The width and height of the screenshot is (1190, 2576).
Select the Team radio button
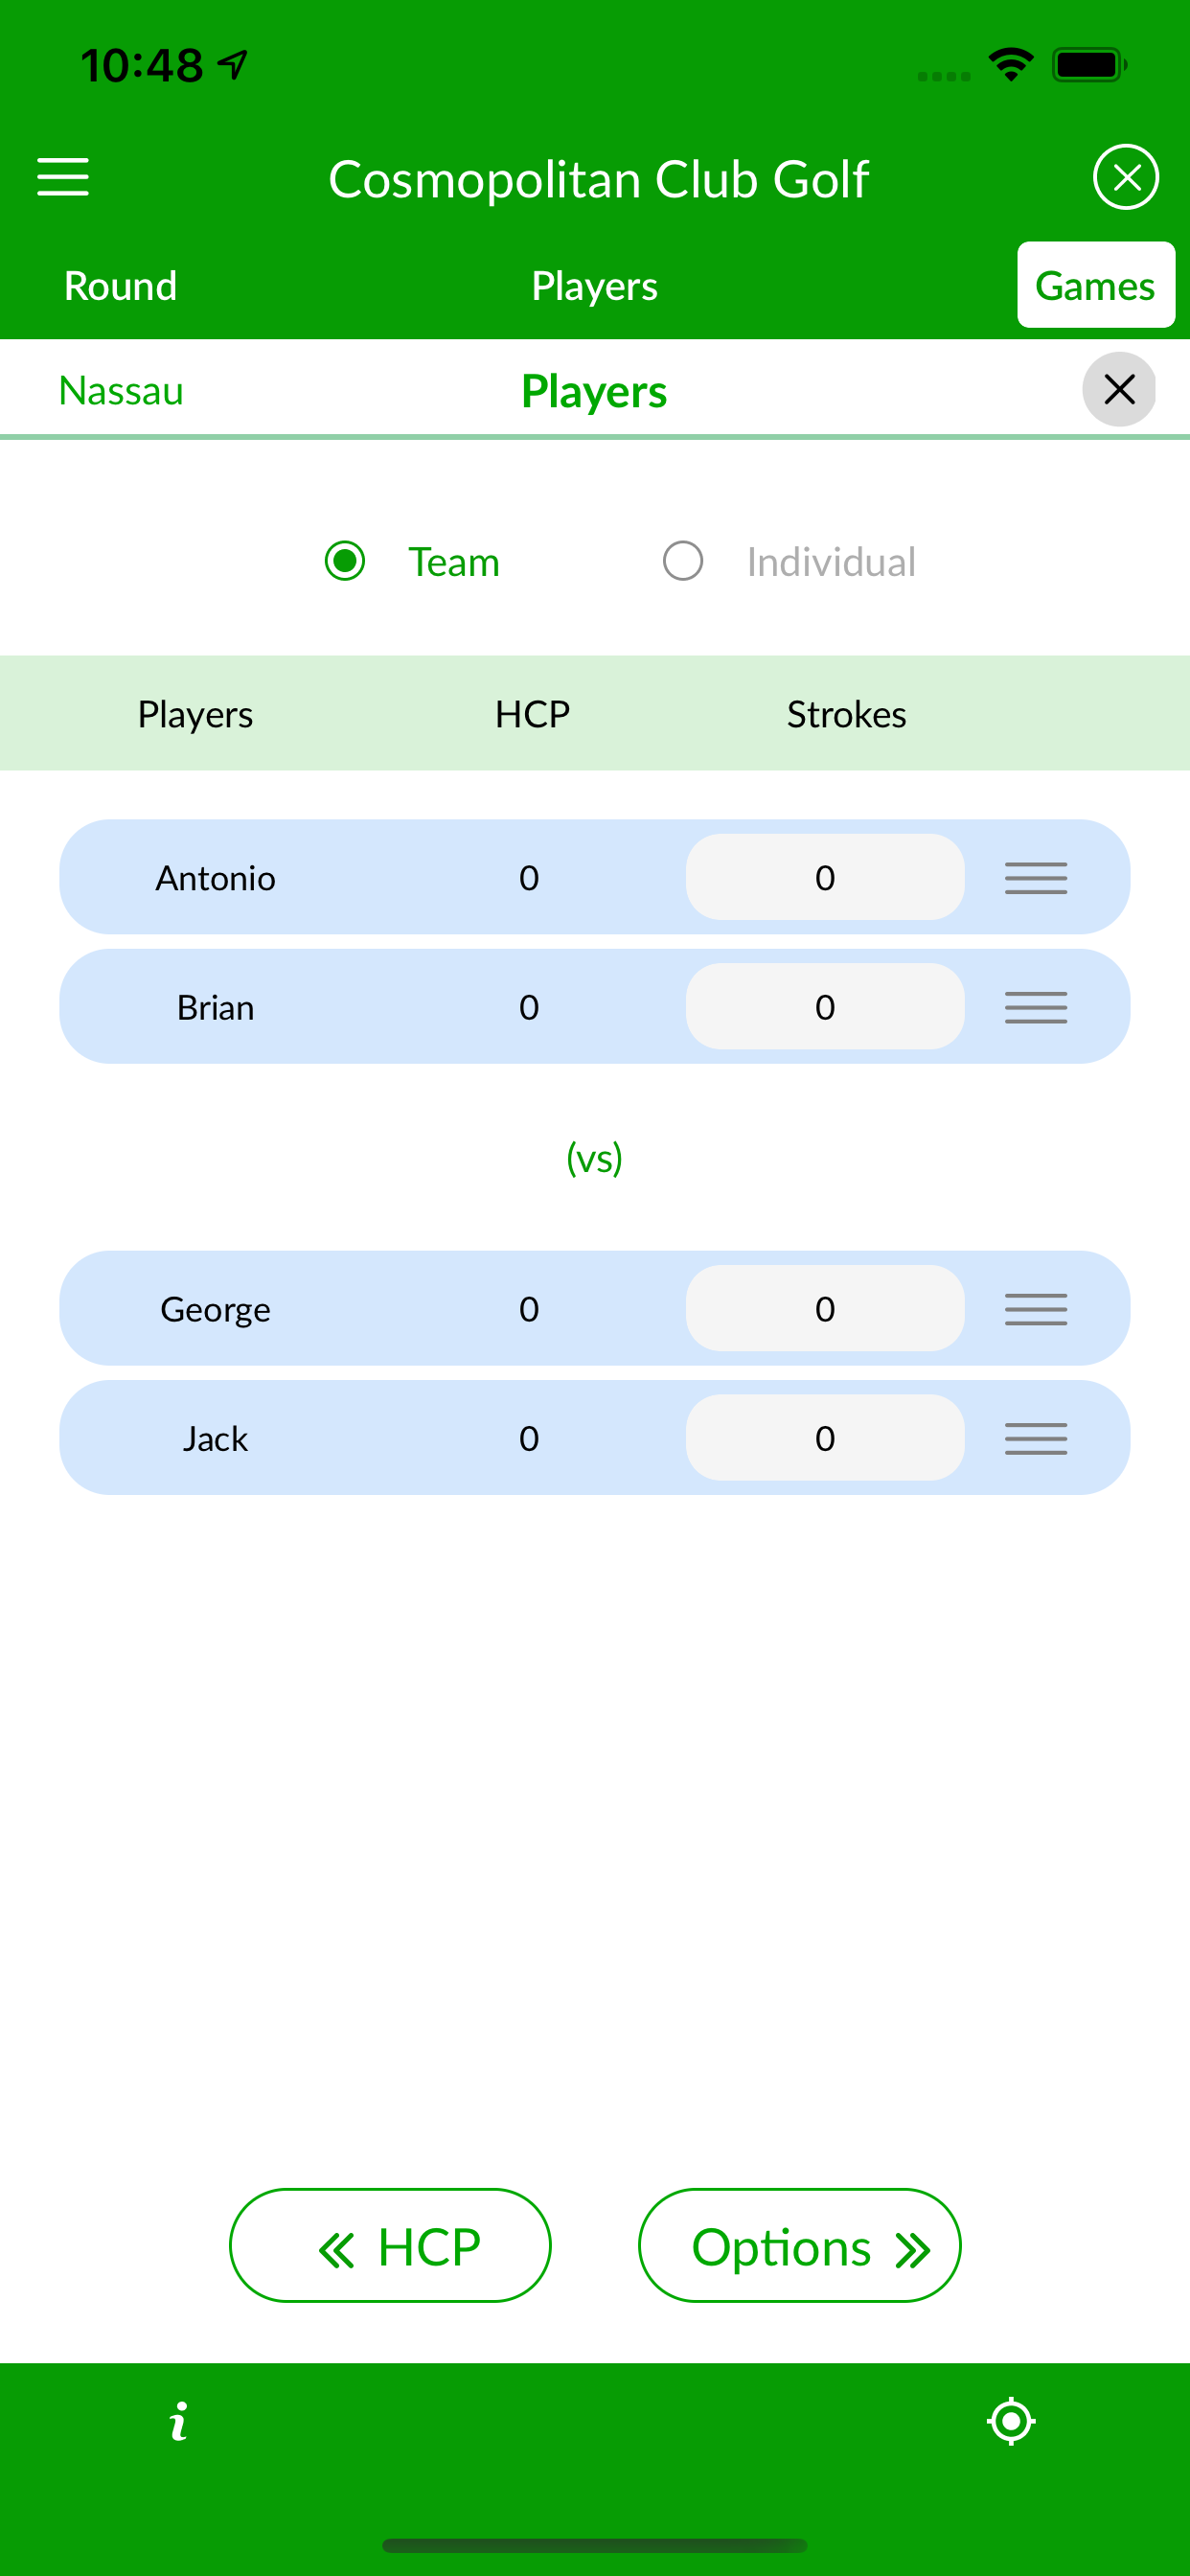(345, 561)
